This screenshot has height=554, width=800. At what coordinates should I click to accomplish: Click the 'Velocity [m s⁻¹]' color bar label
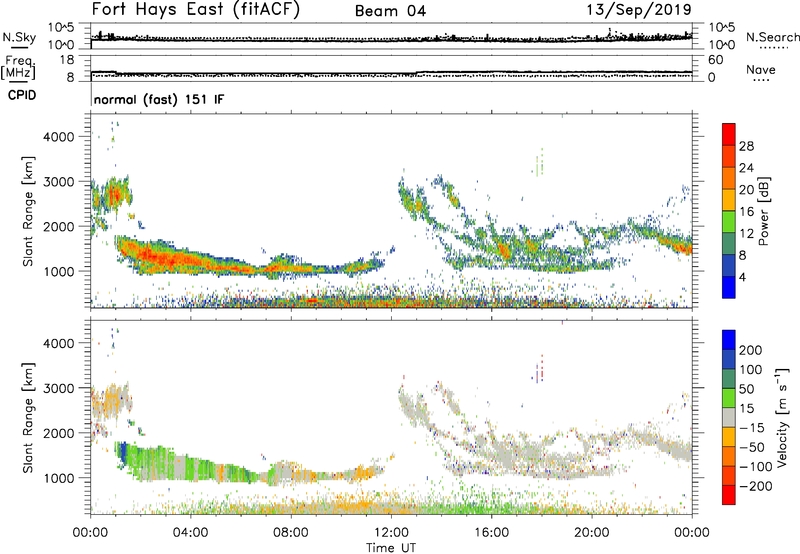[x=781, y=417]
